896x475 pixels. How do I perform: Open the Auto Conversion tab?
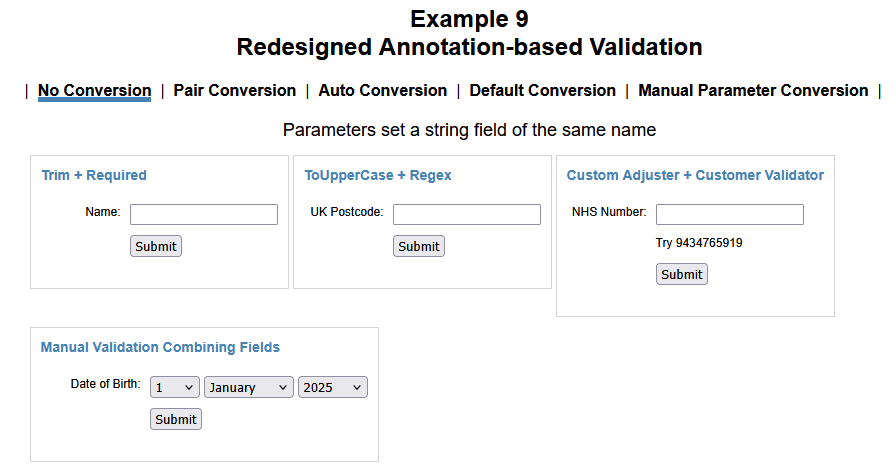click(382, 90)
